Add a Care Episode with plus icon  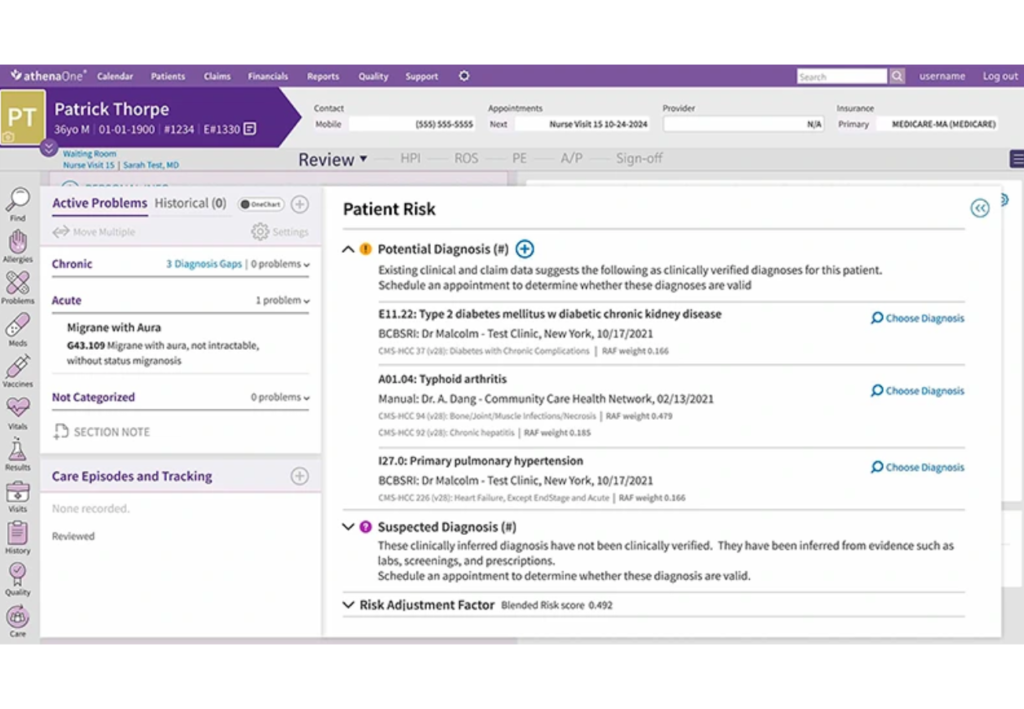point(300,476)
